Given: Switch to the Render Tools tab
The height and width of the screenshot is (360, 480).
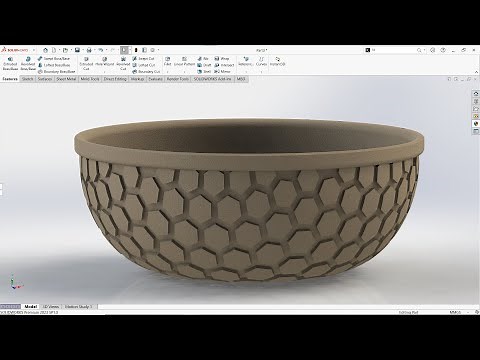Looking at the screenshot, I should [x=178, y=79].
